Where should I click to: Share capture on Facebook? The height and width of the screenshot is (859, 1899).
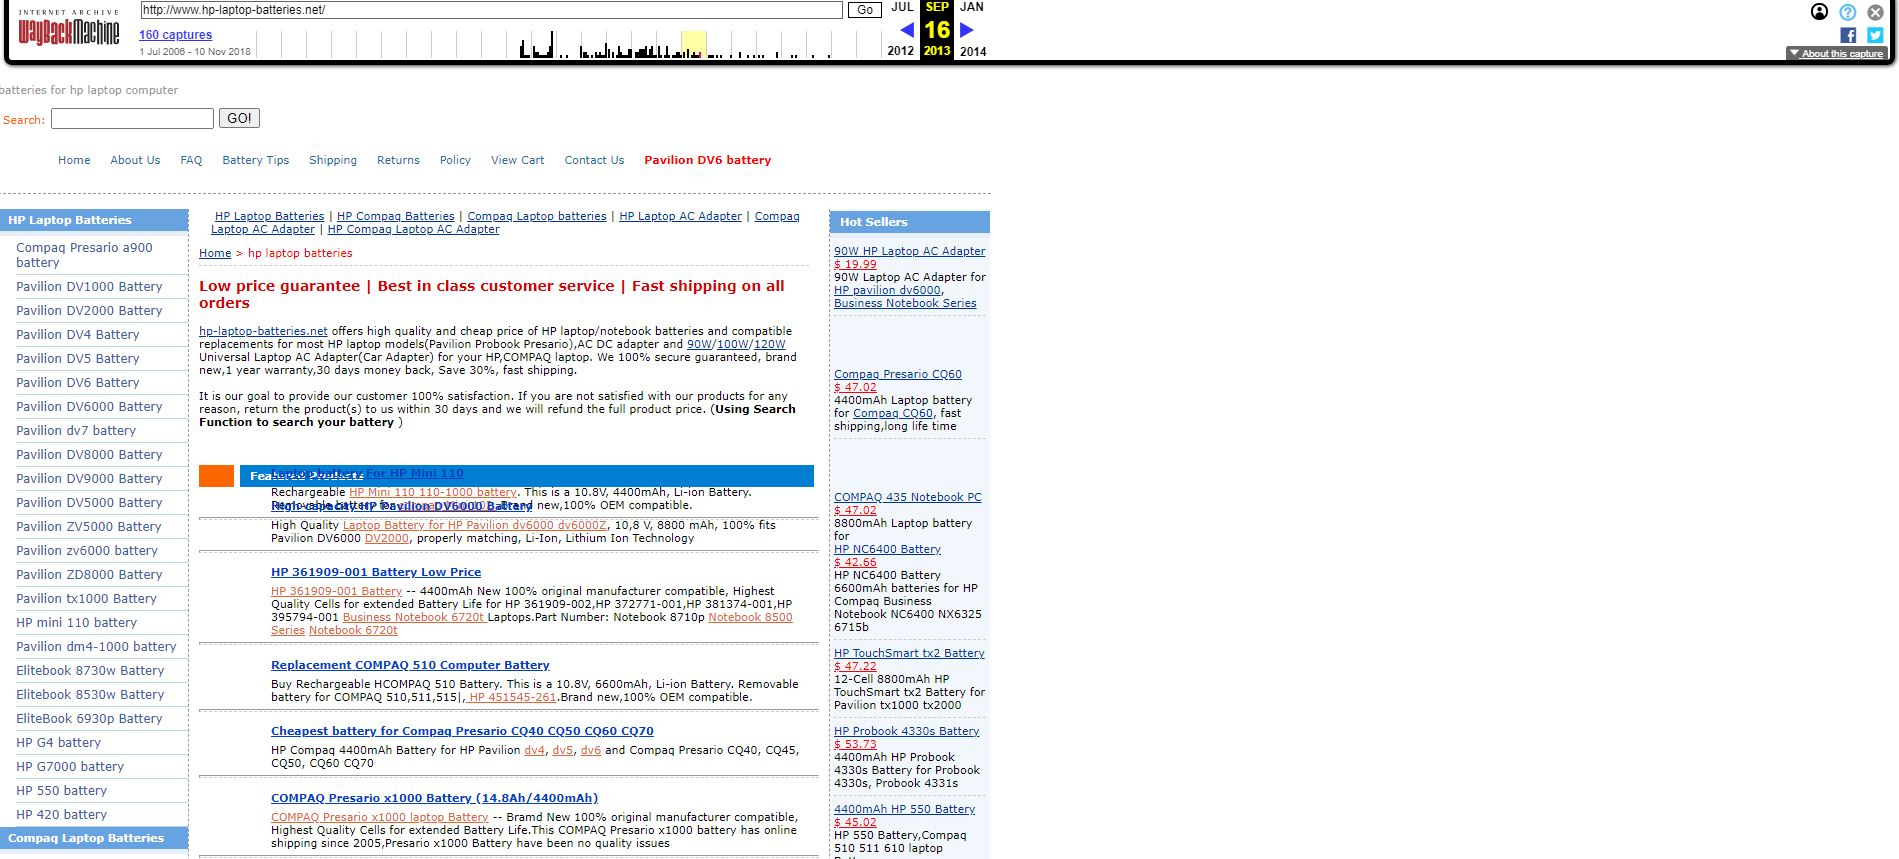pos(1848,35)
